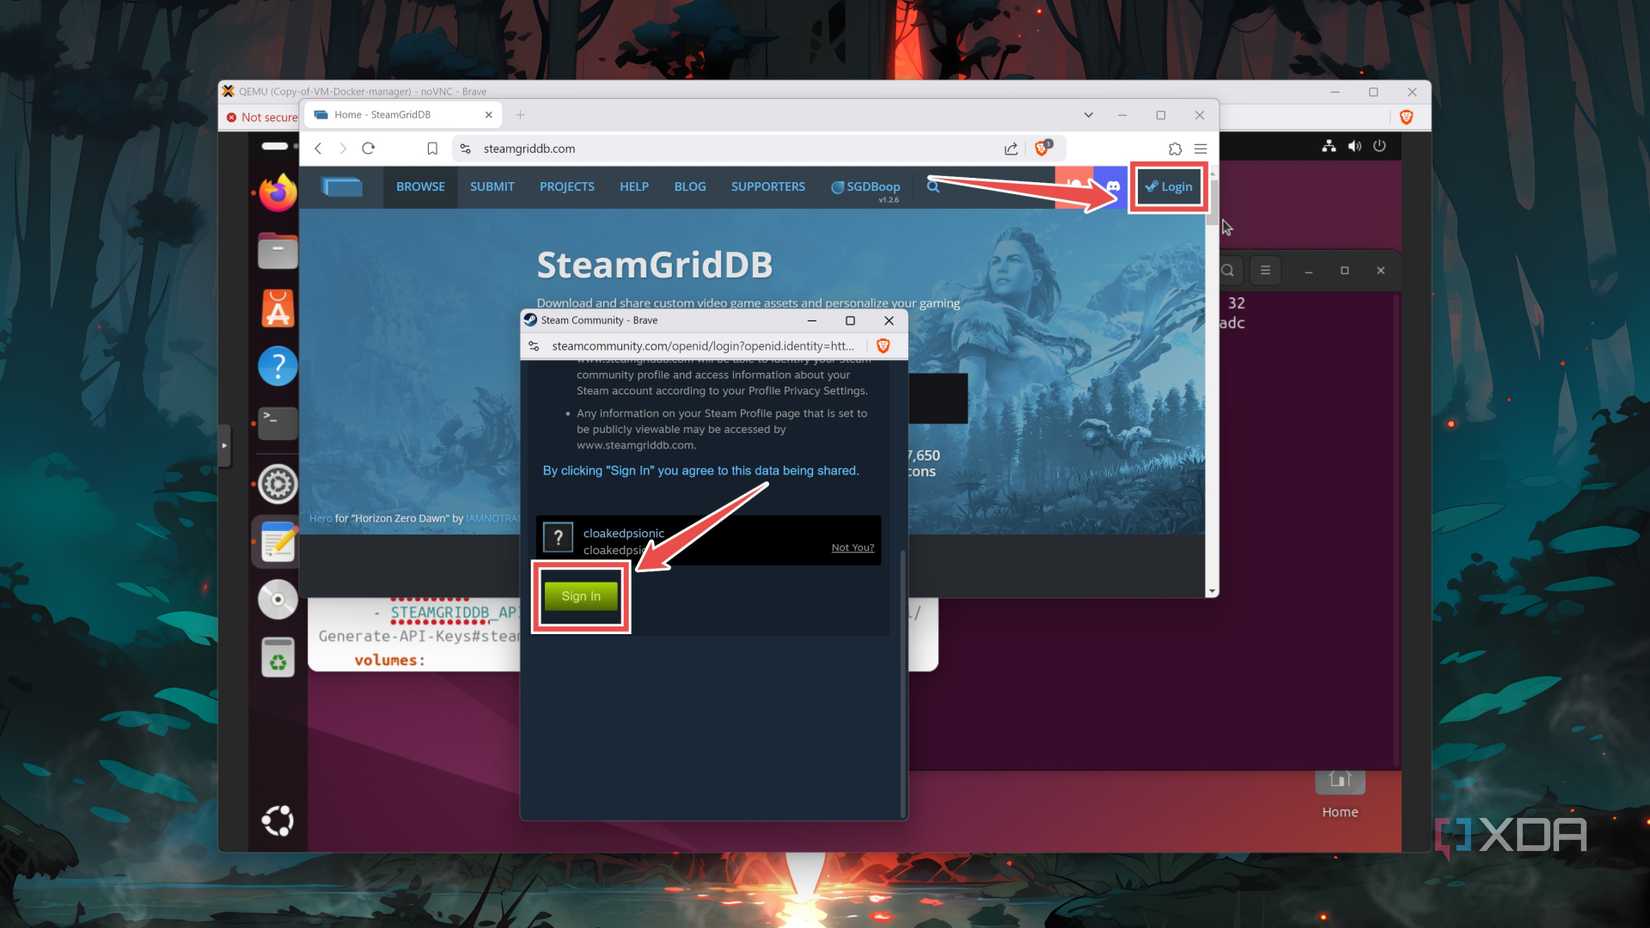Select the Home - SteamGridDB tab
Viewport: 1650px width, 928px height.
(x=402, y=115)
